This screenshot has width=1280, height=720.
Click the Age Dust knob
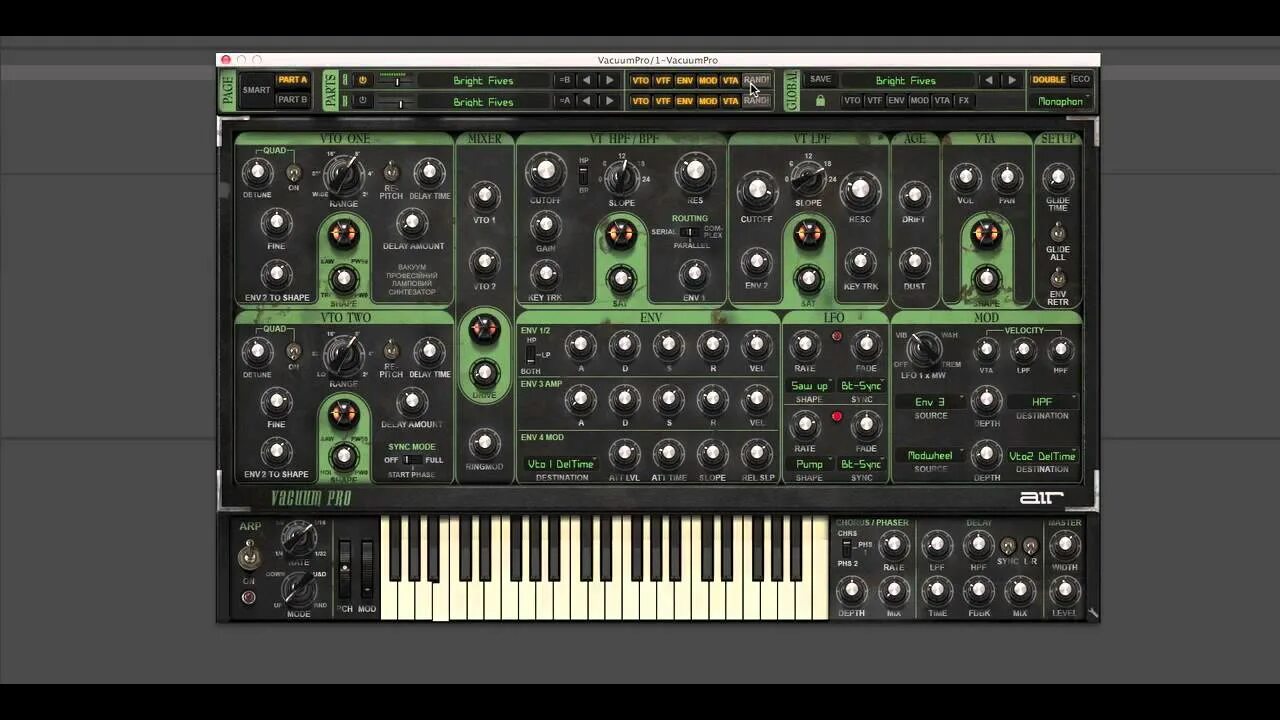point(914,263)
